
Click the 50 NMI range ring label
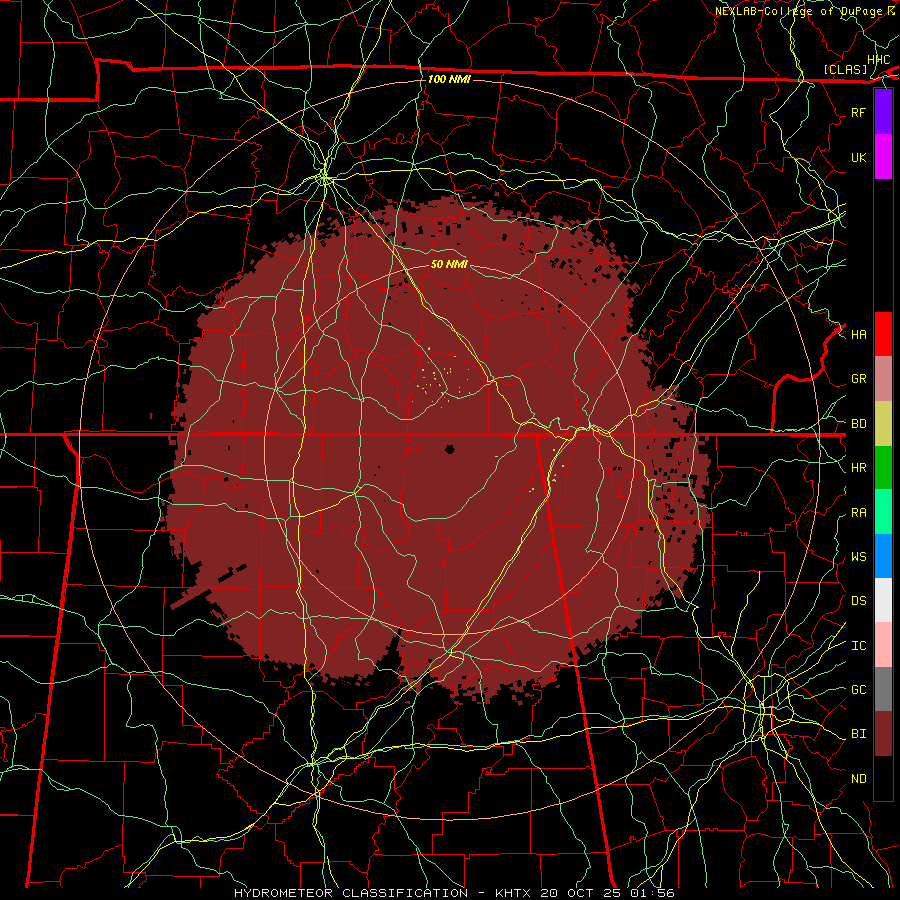[449, 264]
